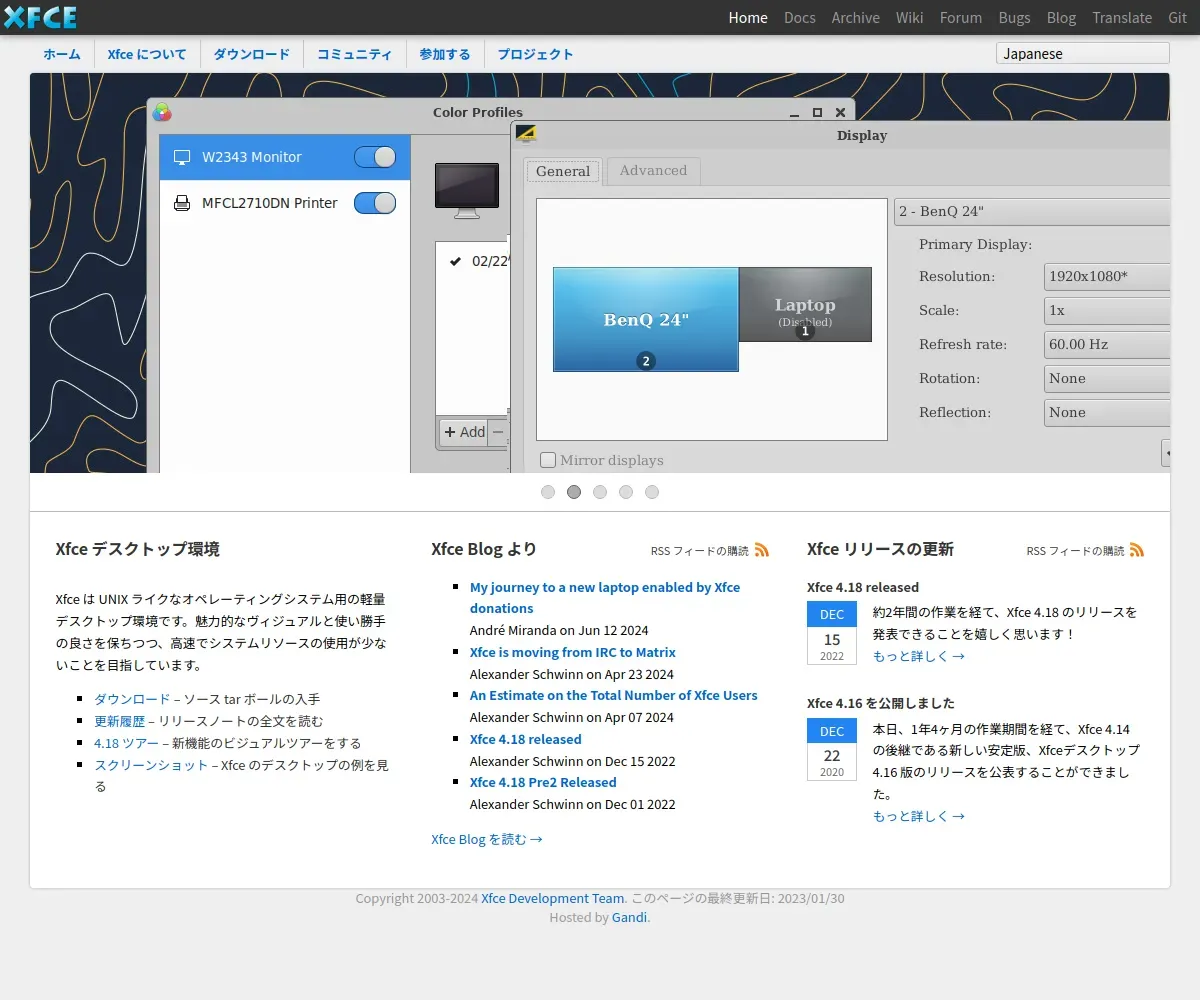Click the W2343 Monitor device icon
Viewport: 1200px width, 1000px height.
182,157
